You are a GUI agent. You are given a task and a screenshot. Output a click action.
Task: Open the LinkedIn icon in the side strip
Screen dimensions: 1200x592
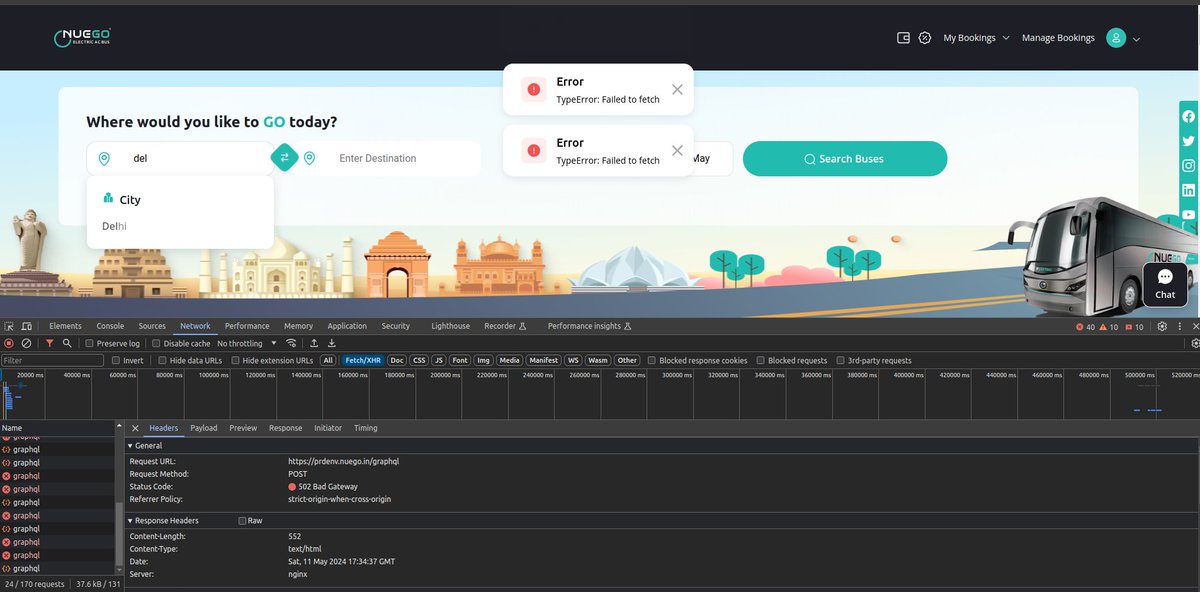coord(1188,190)
